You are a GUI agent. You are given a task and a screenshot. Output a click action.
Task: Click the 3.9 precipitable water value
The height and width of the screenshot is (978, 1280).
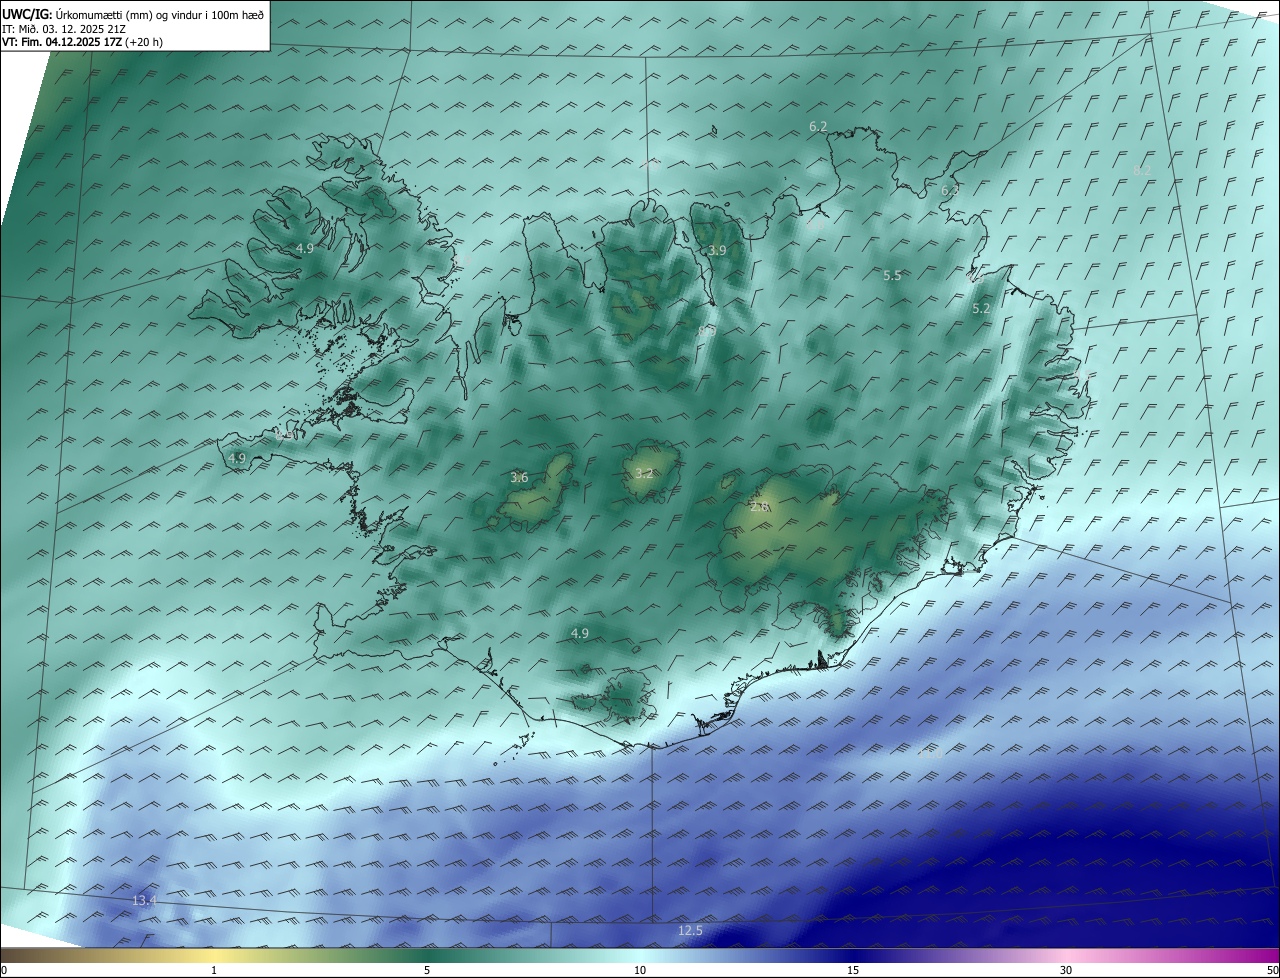click(717, 250)
